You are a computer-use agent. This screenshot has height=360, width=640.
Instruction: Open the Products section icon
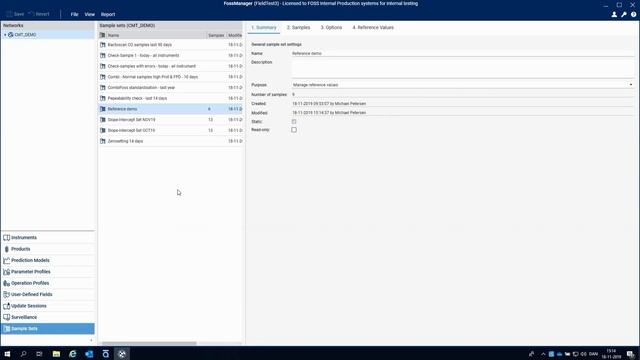[7, 249]
